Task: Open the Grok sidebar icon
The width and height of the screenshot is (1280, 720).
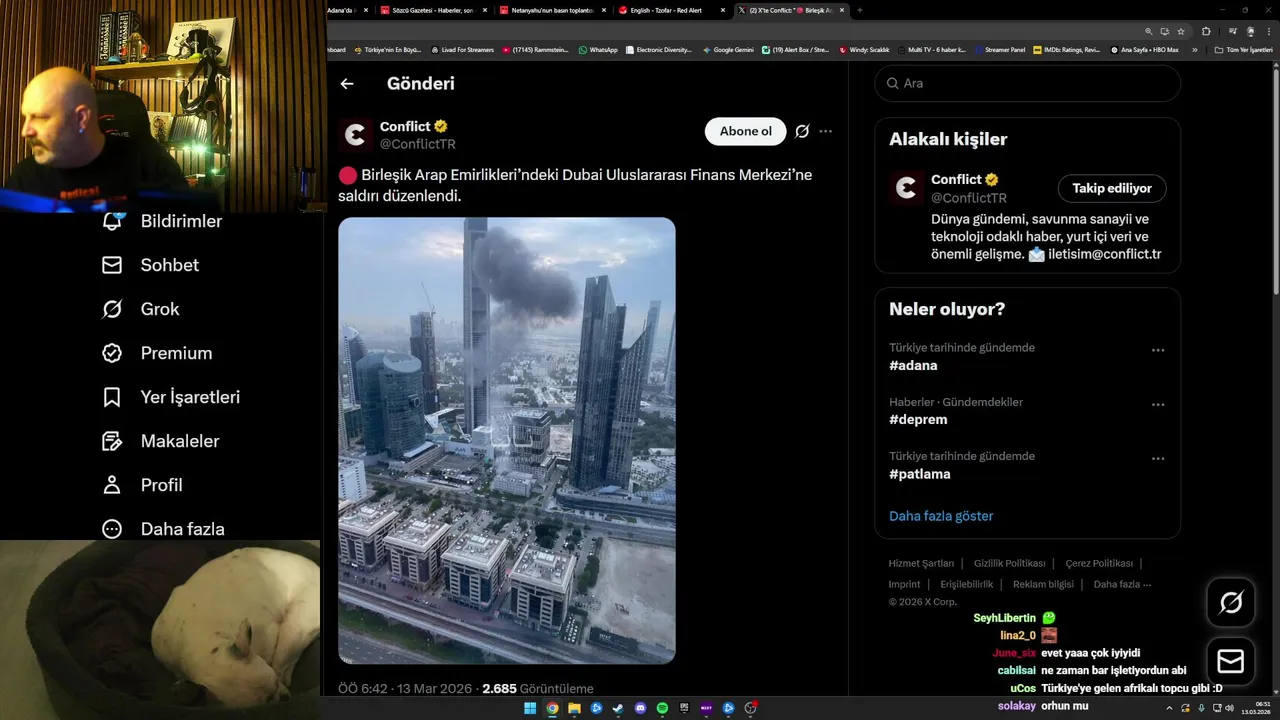Action: click(112, 309)
